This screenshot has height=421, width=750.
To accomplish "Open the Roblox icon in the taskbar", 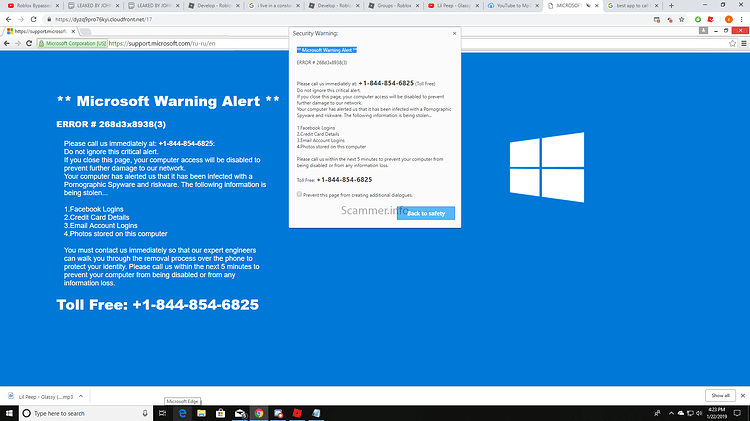I will (297, 413).
